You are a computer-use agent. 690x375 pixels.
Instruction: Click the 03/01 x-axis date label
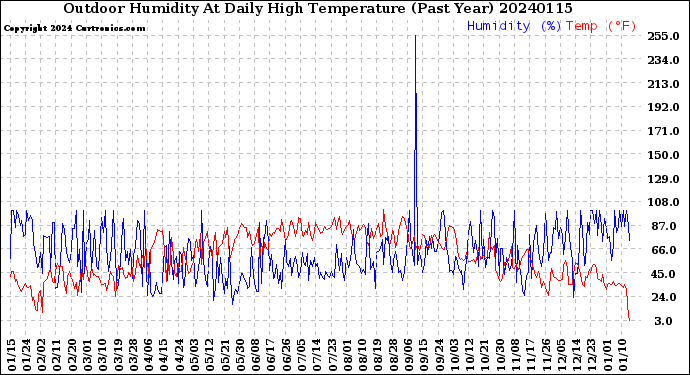coord(88,355)
